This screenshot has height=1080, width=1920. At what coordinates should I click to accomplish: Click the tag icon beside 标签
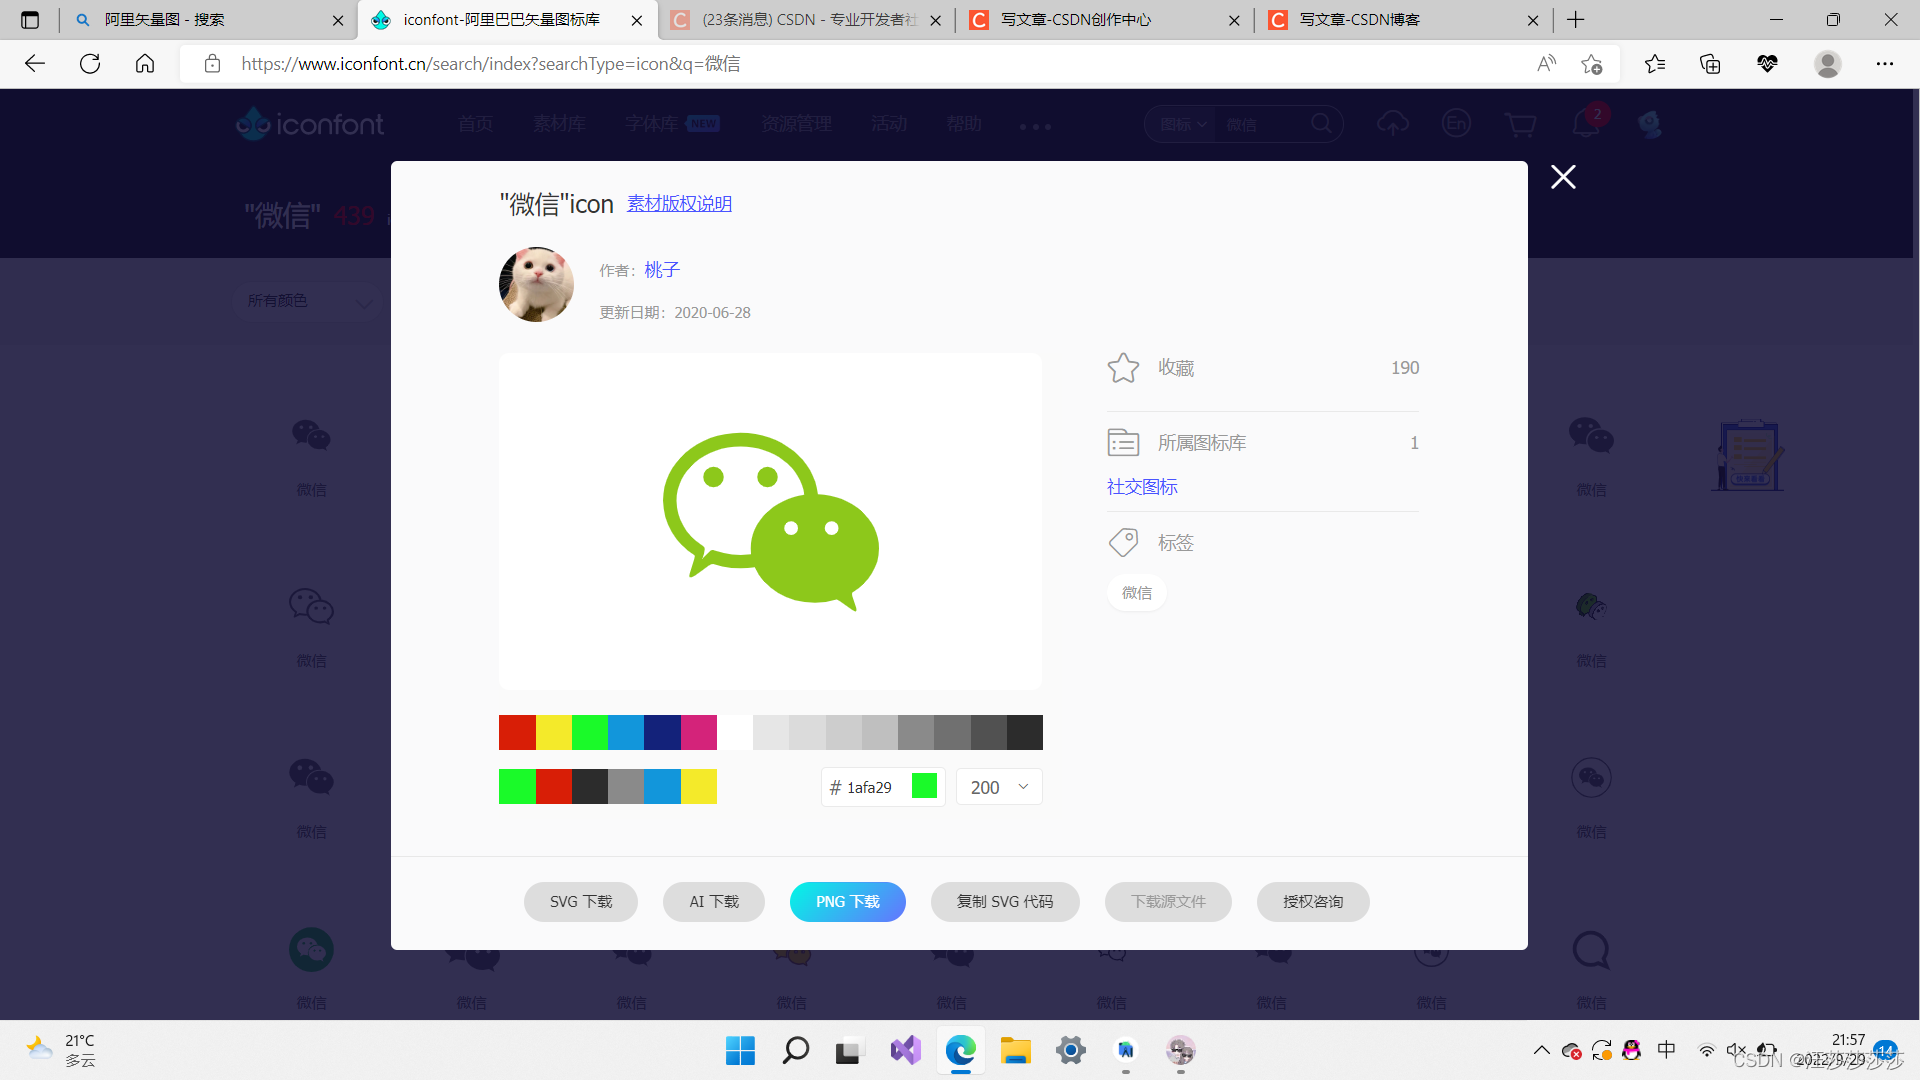(x=1123, y=541)
